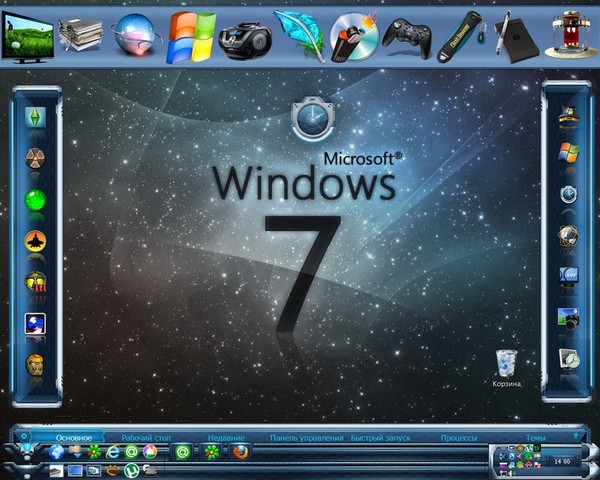Screen dimensions: 600x480
Task: Open the TV monitor icon in top dock
Action: click(x=28, y=37)
